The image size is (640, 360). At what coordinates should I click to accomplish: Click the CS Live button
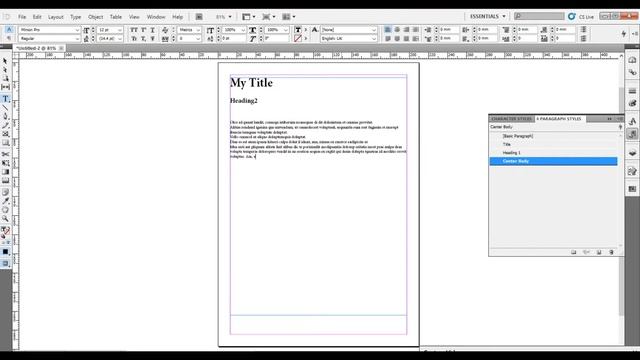581,16
